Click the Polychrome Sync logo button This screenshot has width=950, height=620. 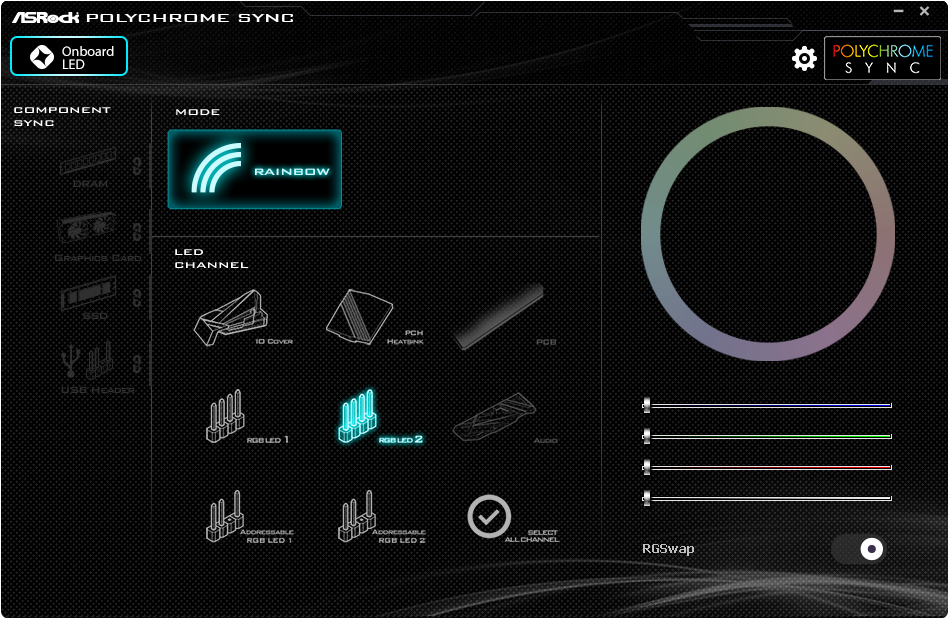pos(882,58)
